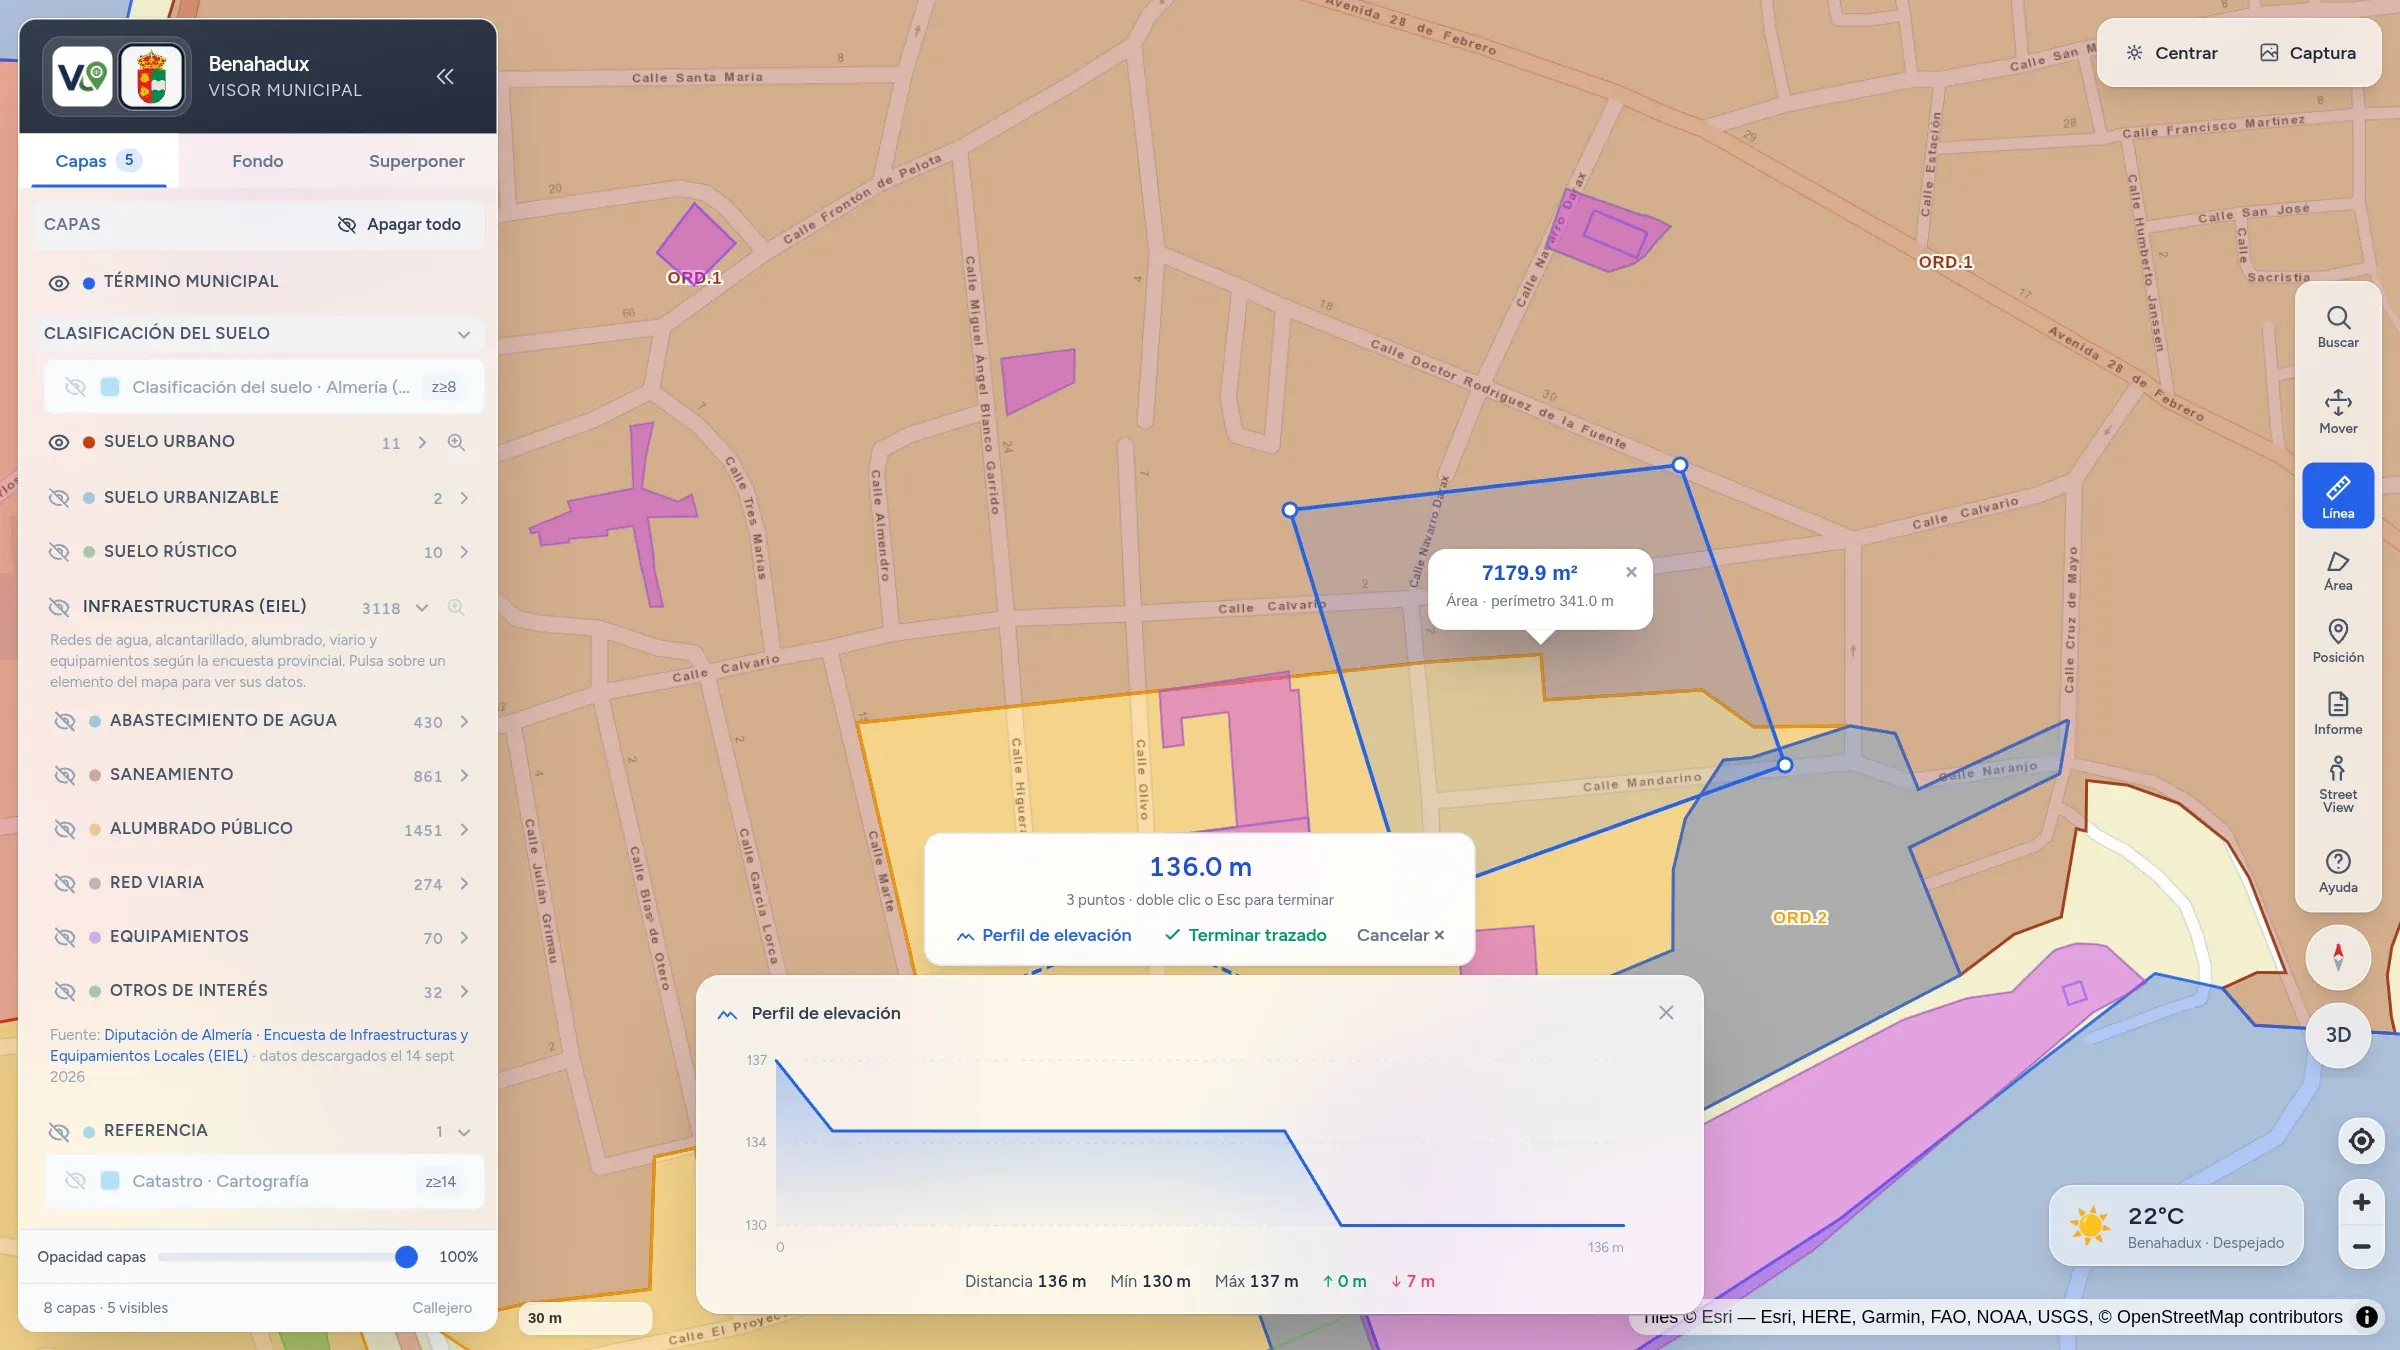Select the Área measurement tool
This screenshot has height=1350, width=2400.
[x=2337, y=570]
